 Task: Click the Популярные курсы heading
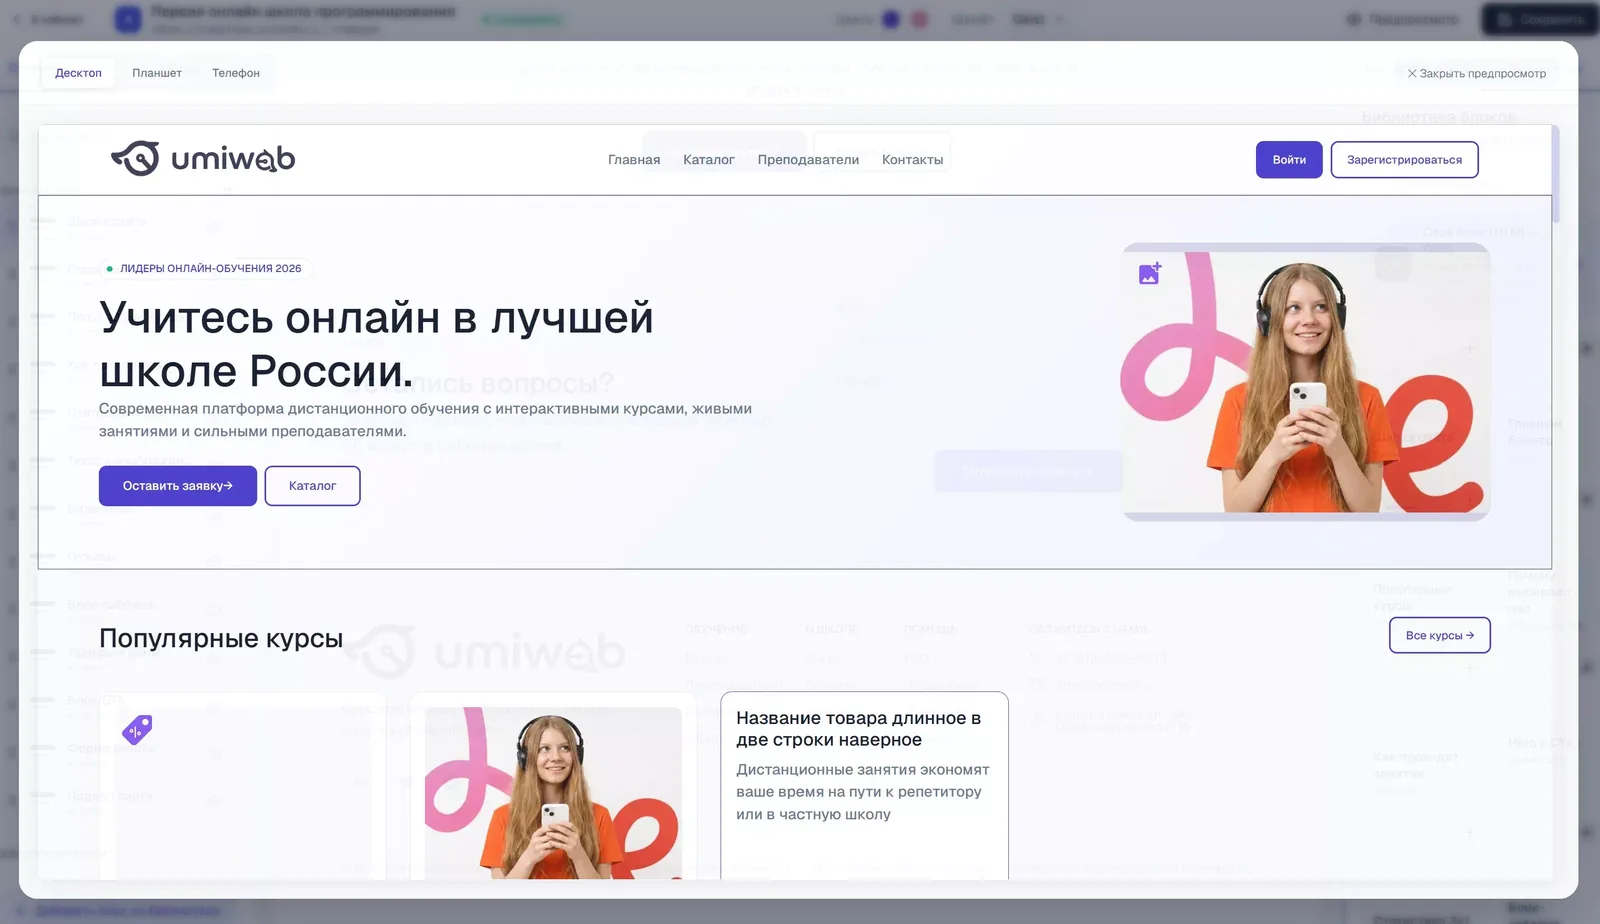point(221,638)
